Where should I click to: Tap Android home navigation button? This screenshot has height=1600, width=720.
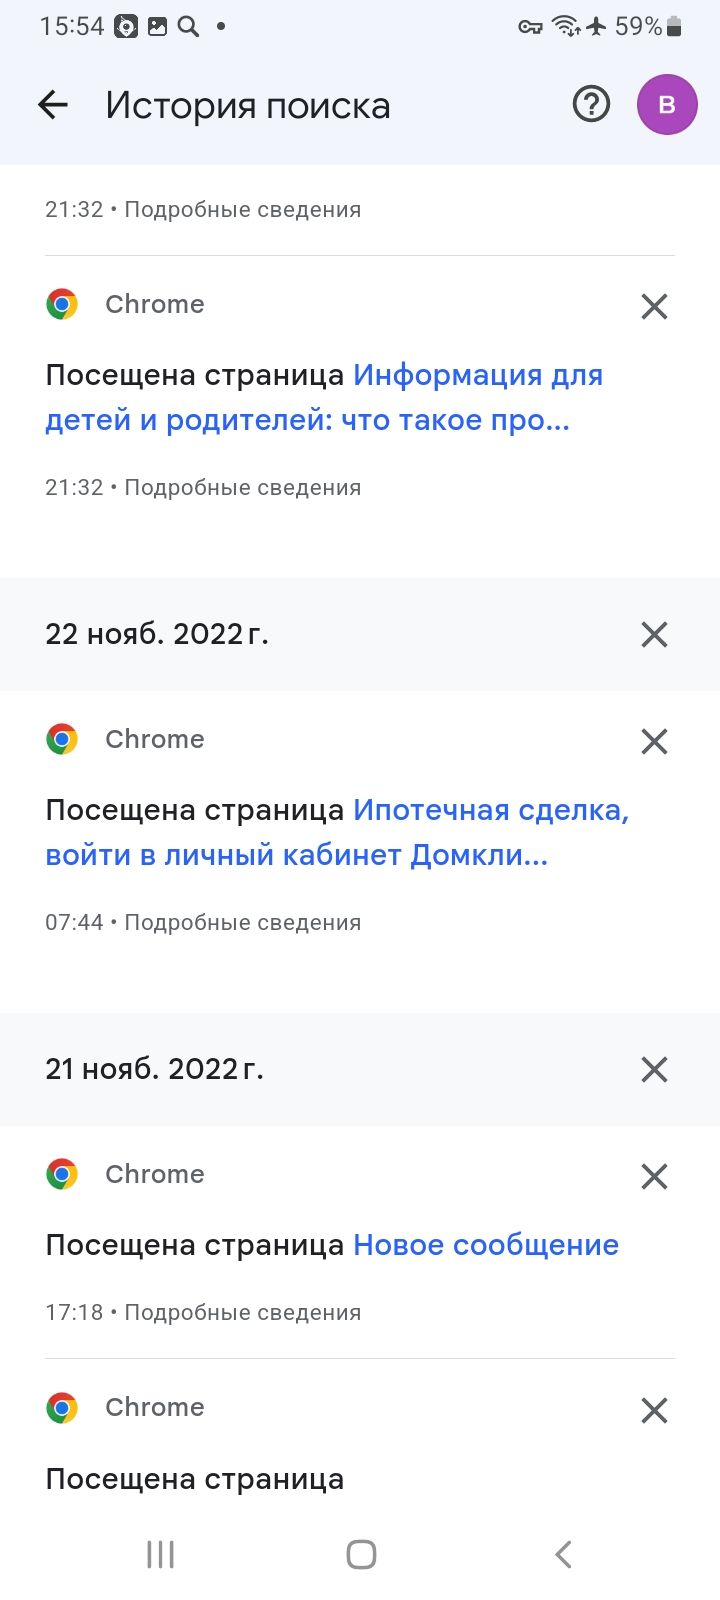361,1554
